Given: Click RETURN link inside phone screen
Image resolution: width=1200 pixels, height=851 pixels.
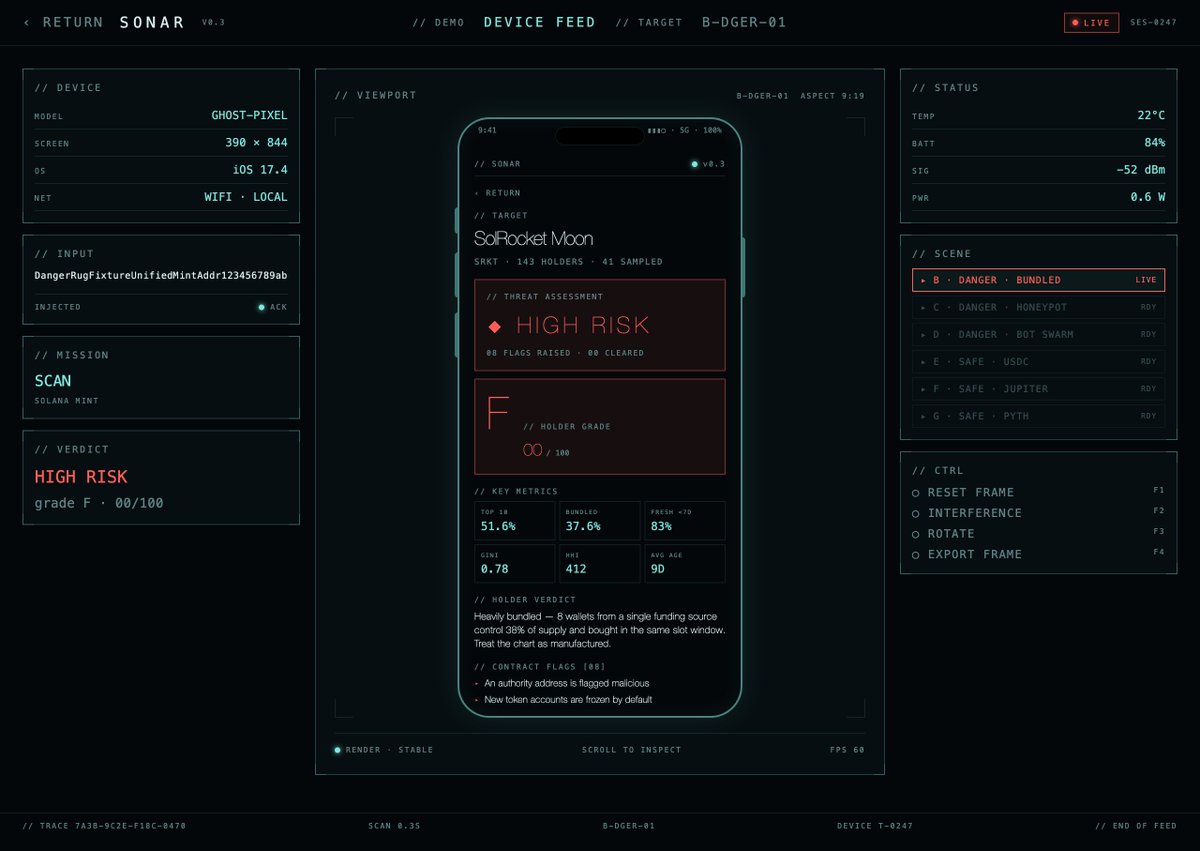Looking at the screenshot, I should (497, 193).
